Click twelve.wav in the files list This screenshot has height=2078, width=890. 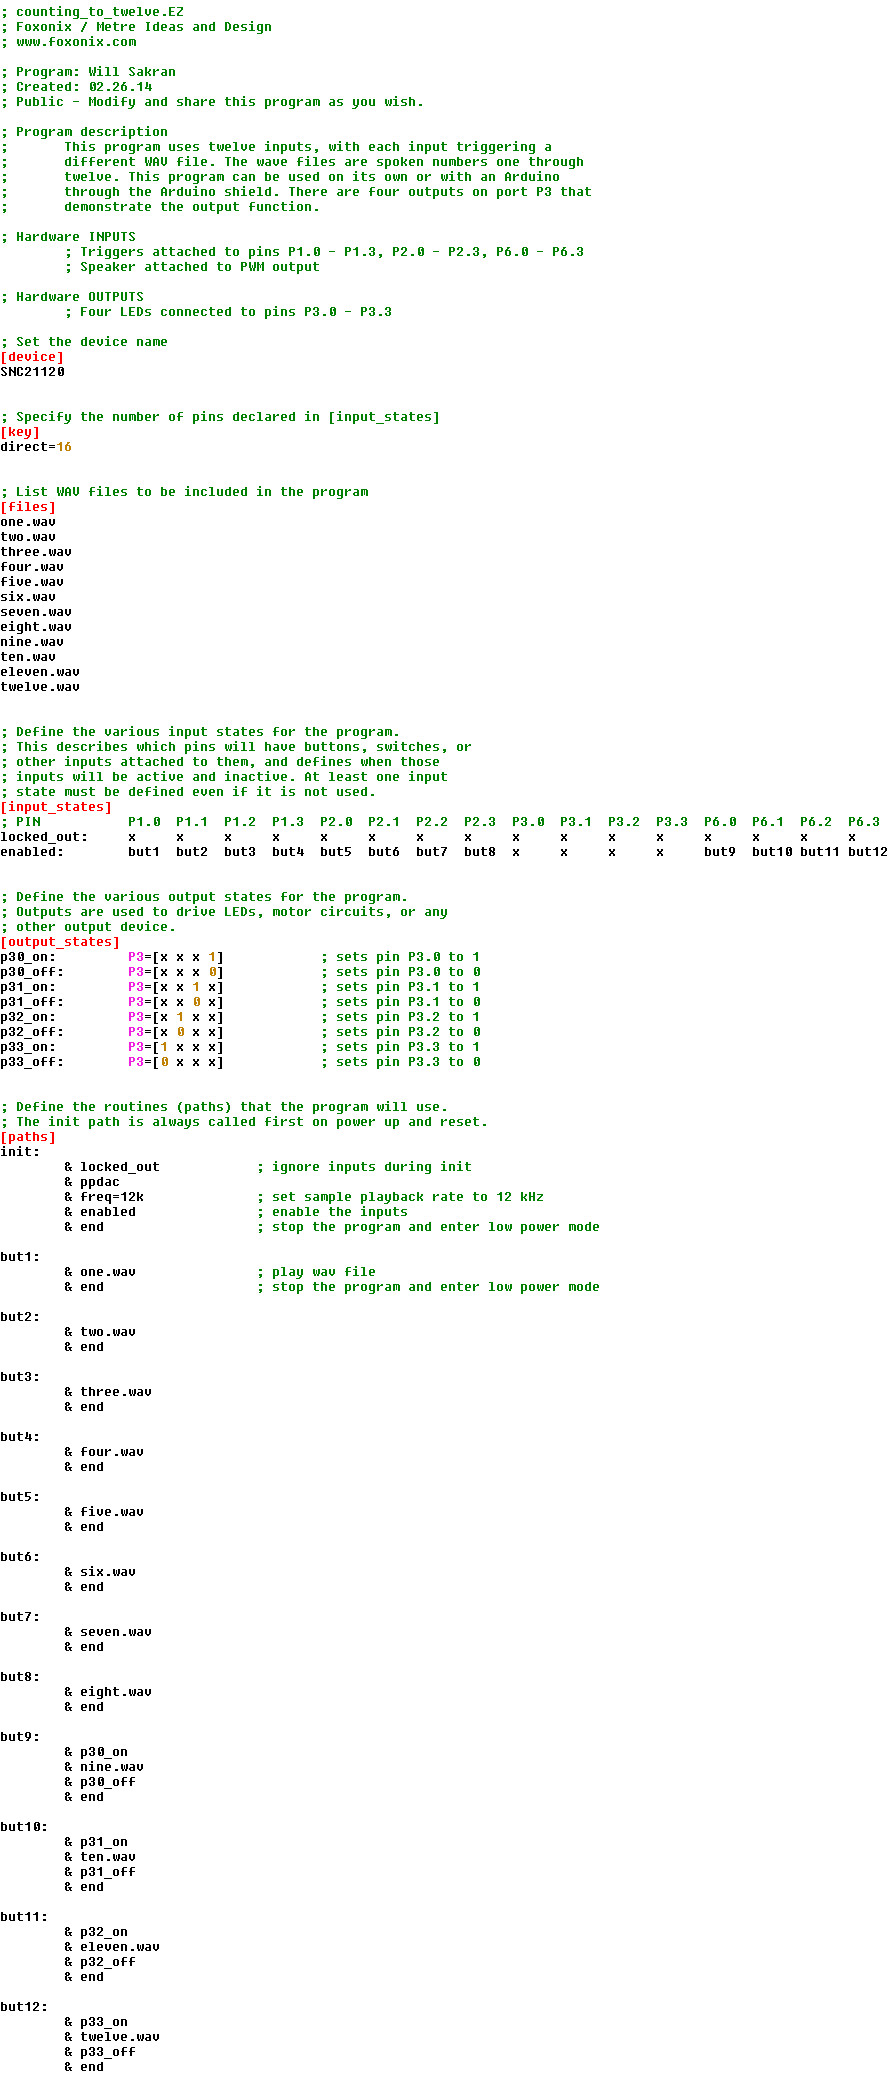tap(40, 687)
